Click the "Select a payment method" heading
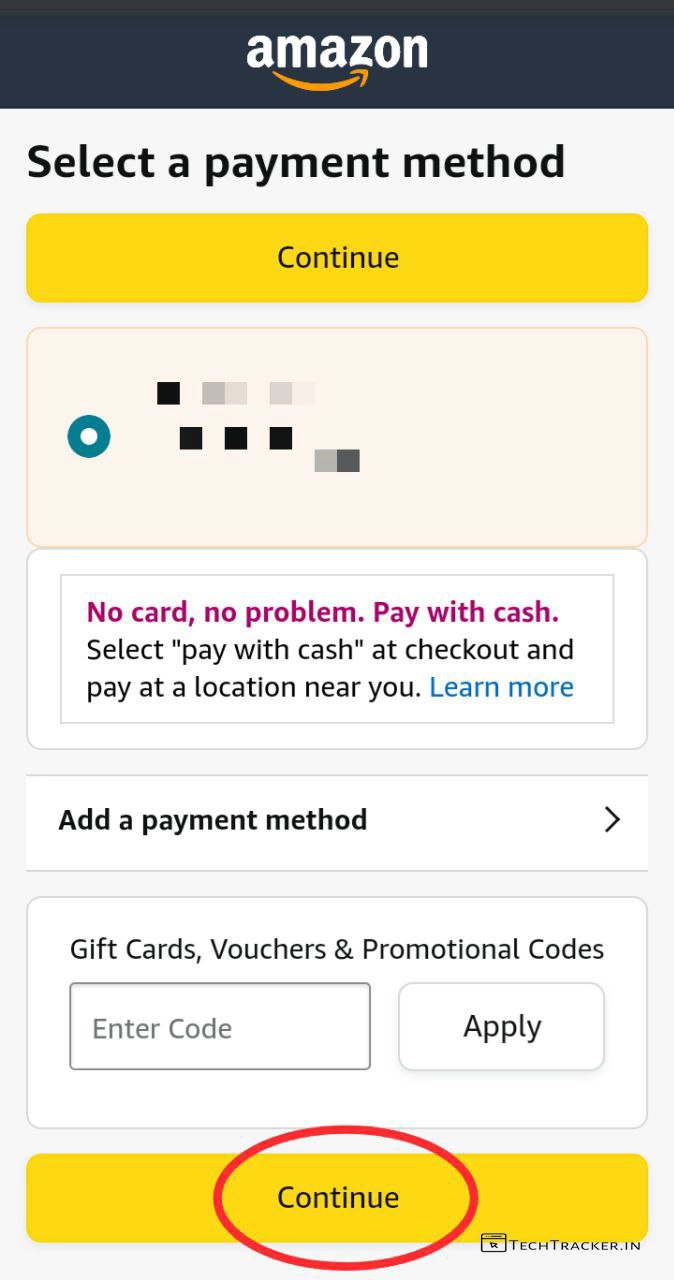Image resolution: width=674 pixels, height=1280 pixels. pos(296,162)
